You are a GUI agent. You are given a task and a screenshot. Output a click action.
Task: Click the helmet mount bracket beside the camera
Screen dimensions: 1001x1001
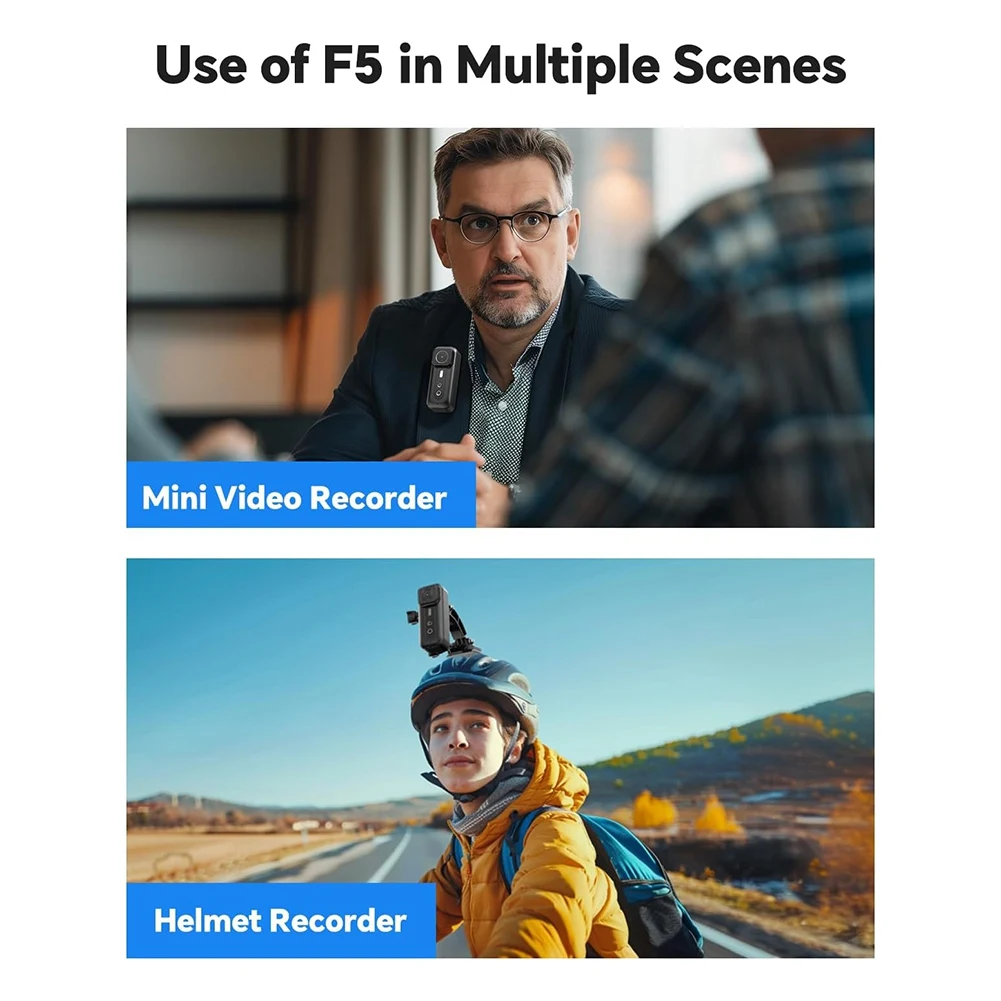pos(465,629)
